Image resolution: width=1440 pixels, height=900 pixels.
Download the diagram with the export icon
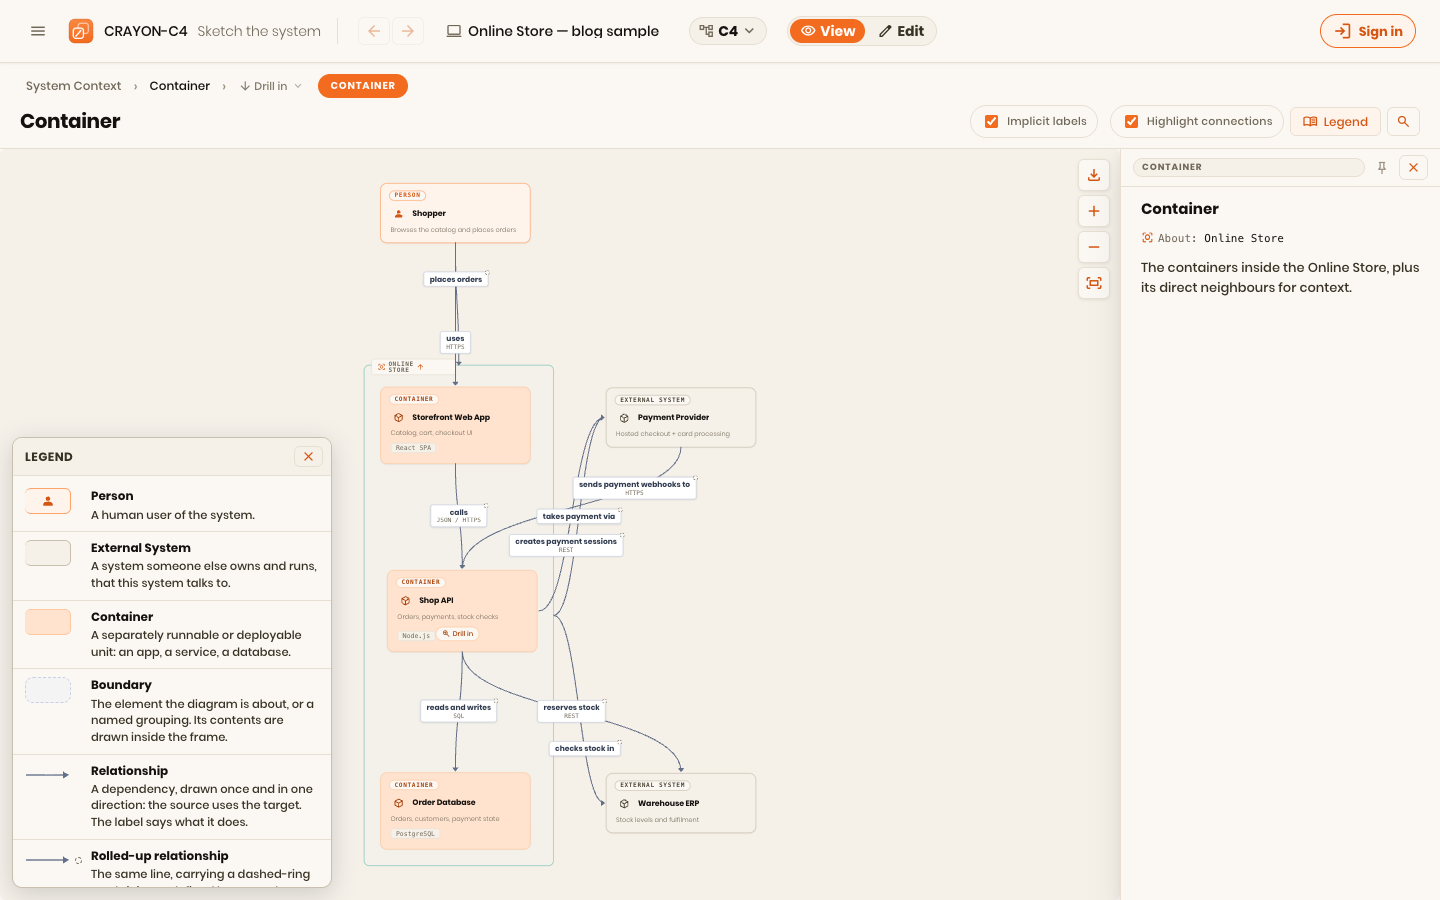(1094, 175)
